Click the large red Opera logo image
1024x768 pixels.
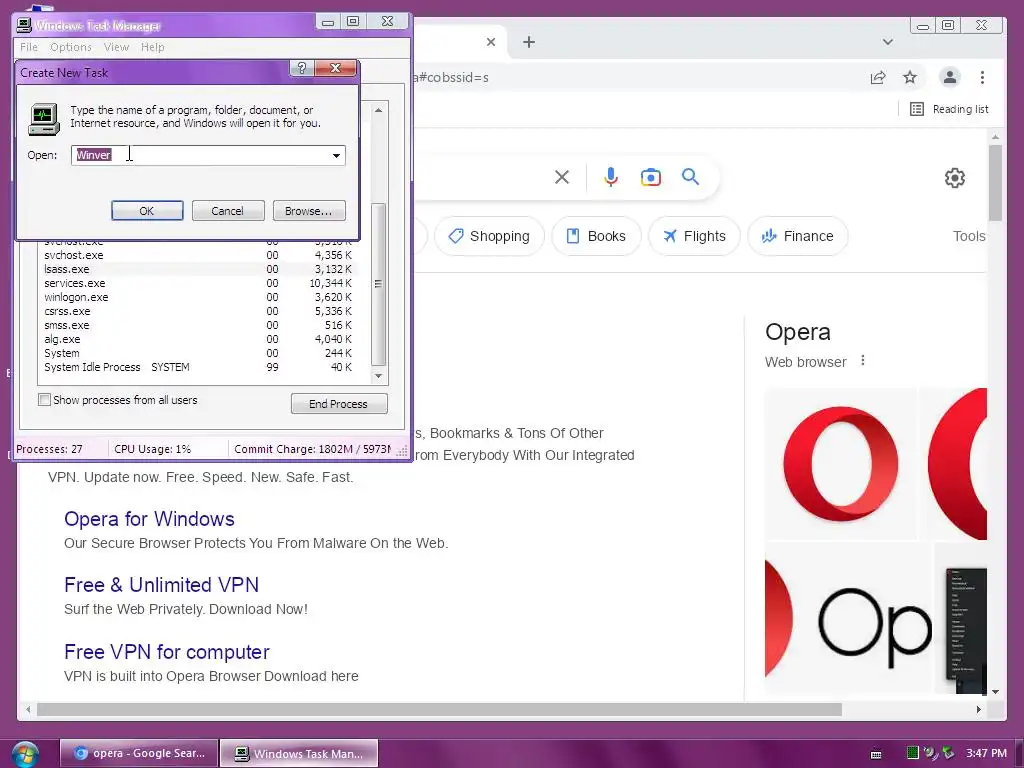[x=840, y=464]
